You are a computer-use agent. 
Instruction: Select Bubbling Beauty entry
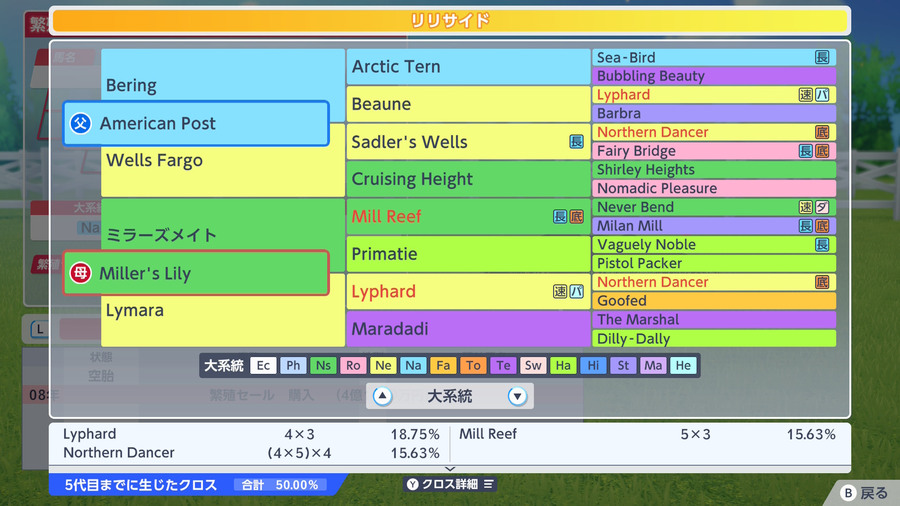(x=714, y=76)
